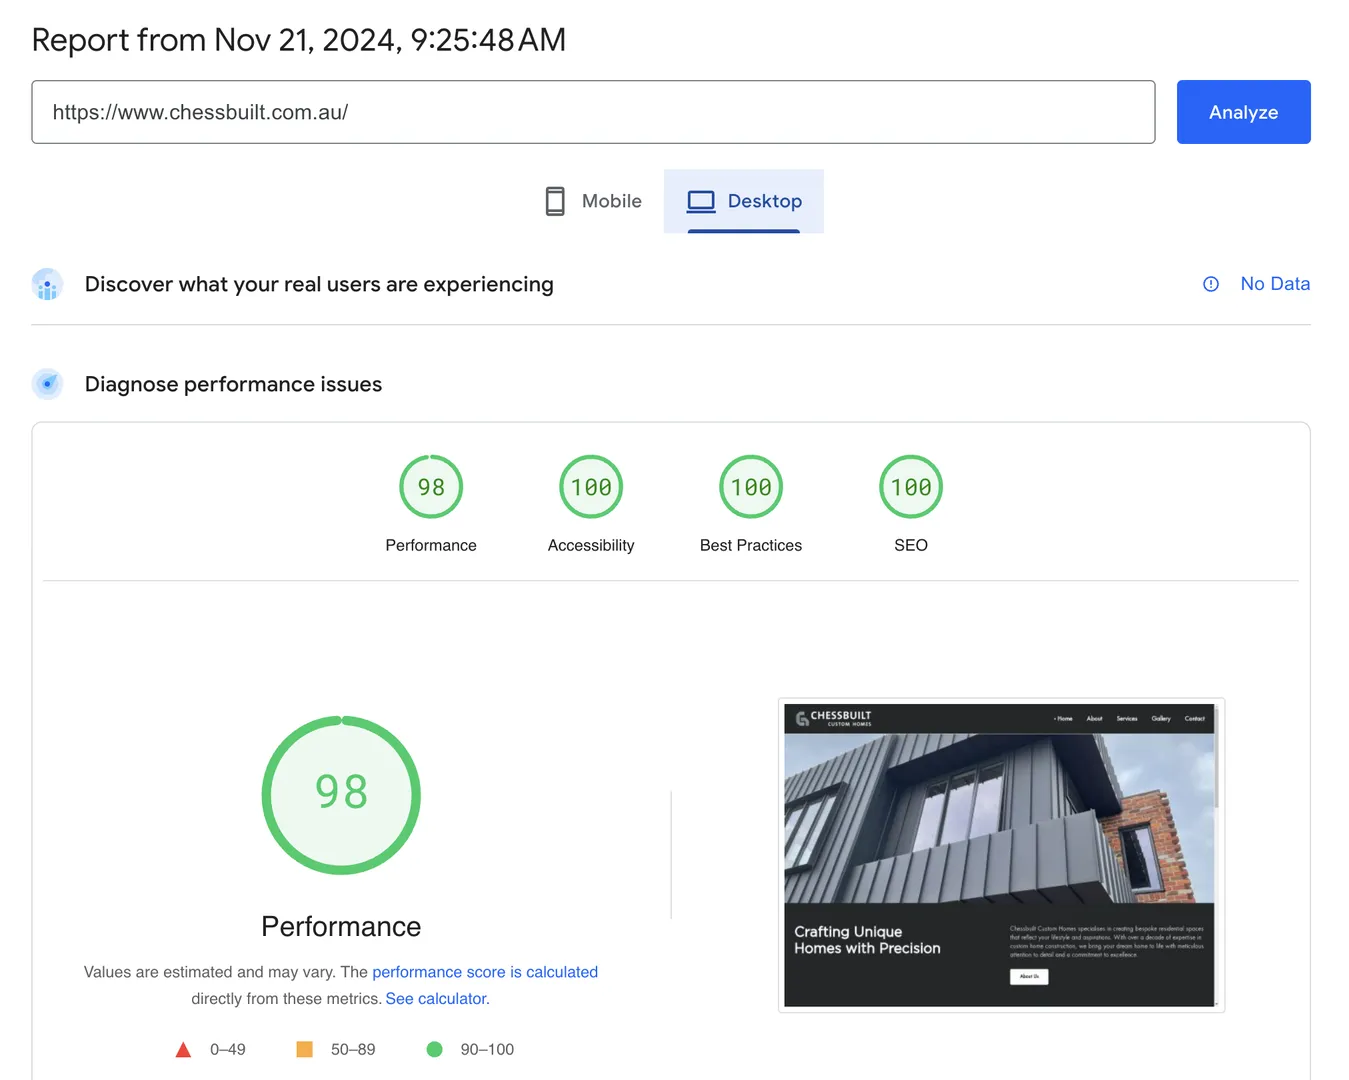Viewport: 1349px width, 1080px height.
Task: Open the 'performance score is calculated' link
Action: (x=485, y=972)
